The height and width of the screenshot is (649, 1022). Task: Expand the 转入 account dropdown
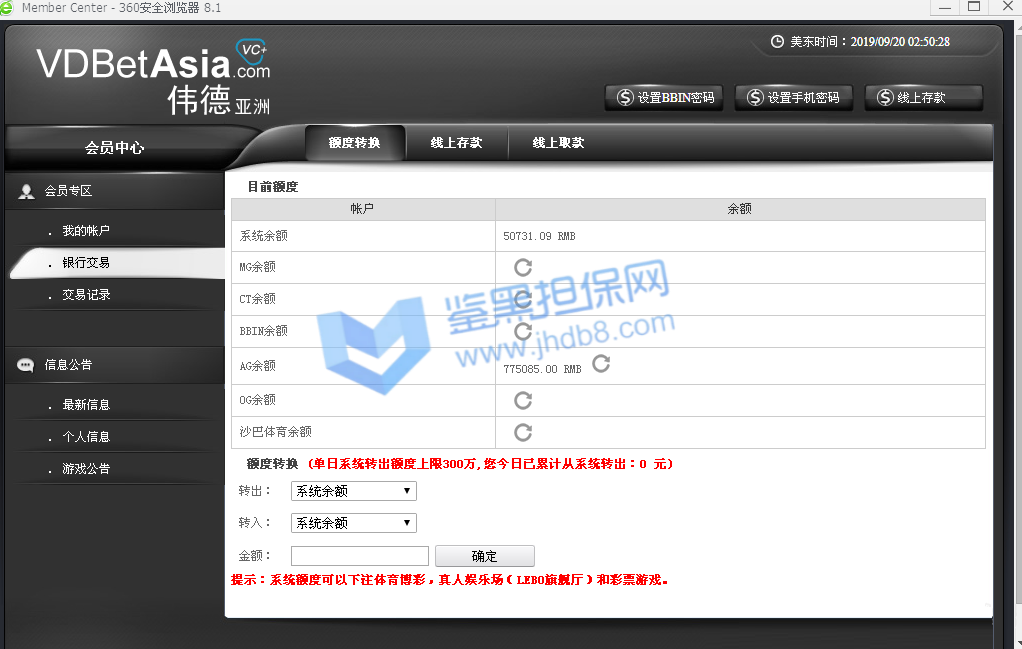353,523
